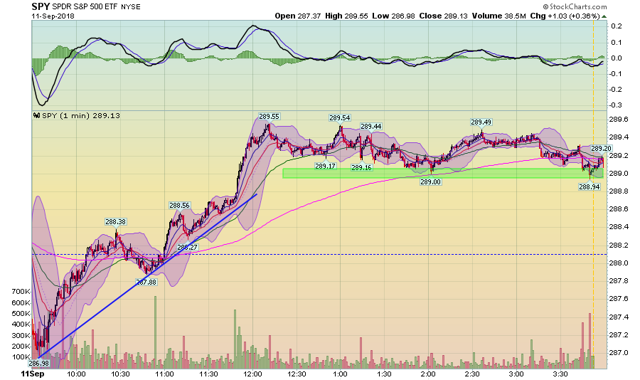Click the 289.00 low price callout

click(x=430, y=182)
